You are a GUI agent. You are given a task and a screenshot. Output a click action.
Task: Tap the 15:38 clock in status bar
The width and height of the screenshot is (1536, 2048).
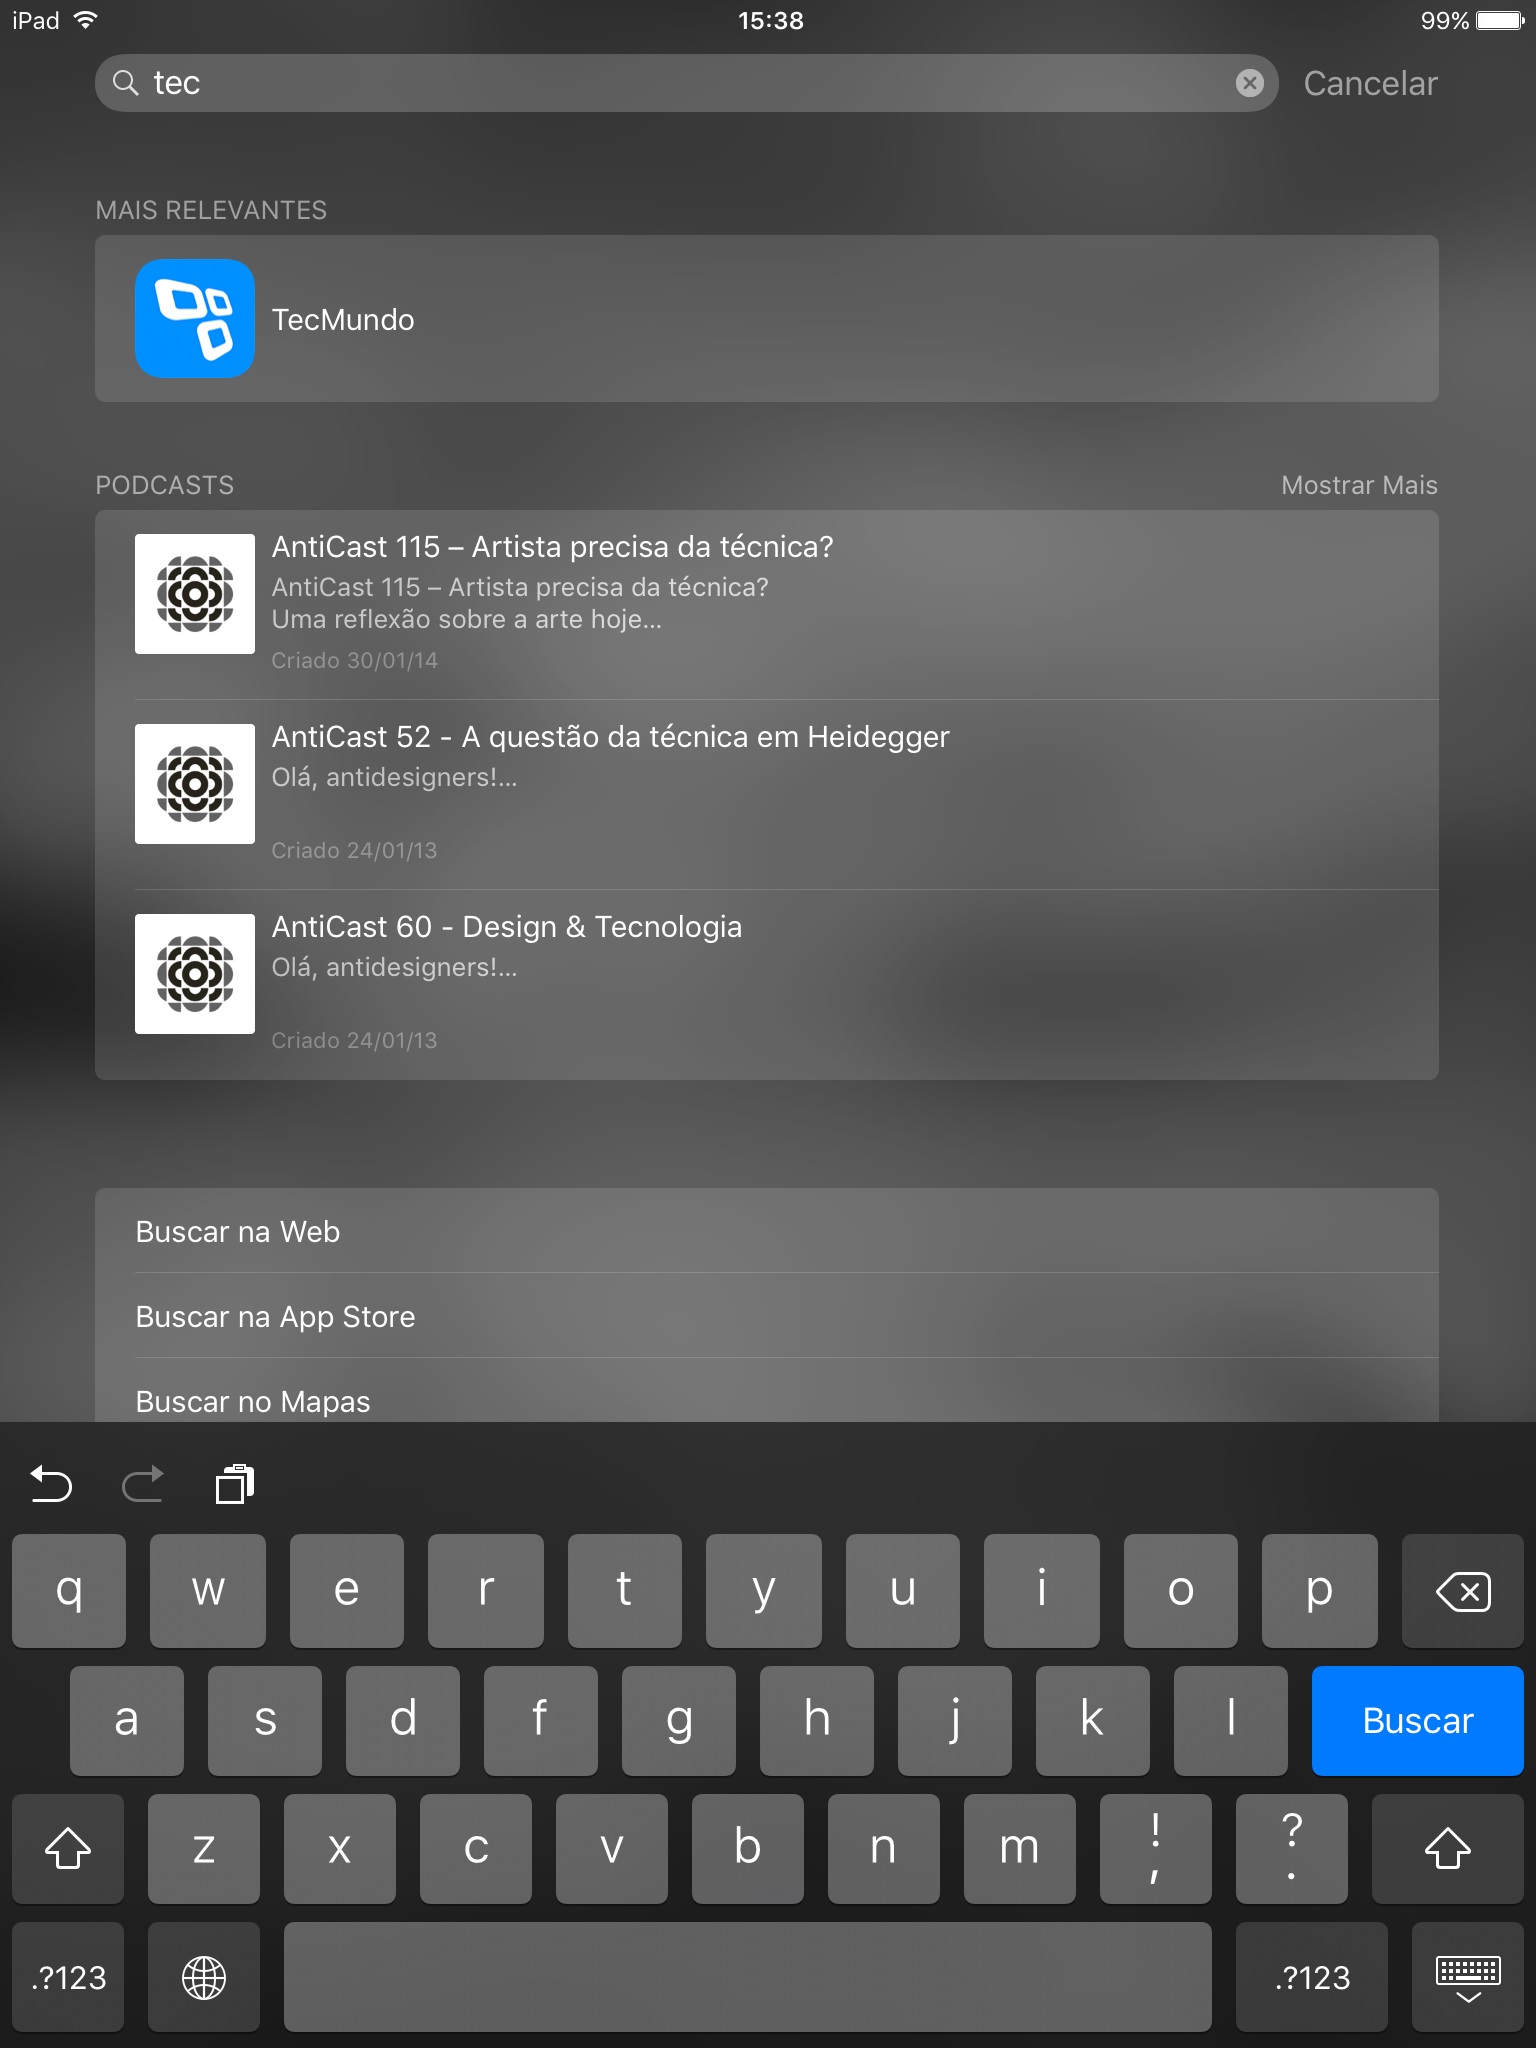(770, 20)
